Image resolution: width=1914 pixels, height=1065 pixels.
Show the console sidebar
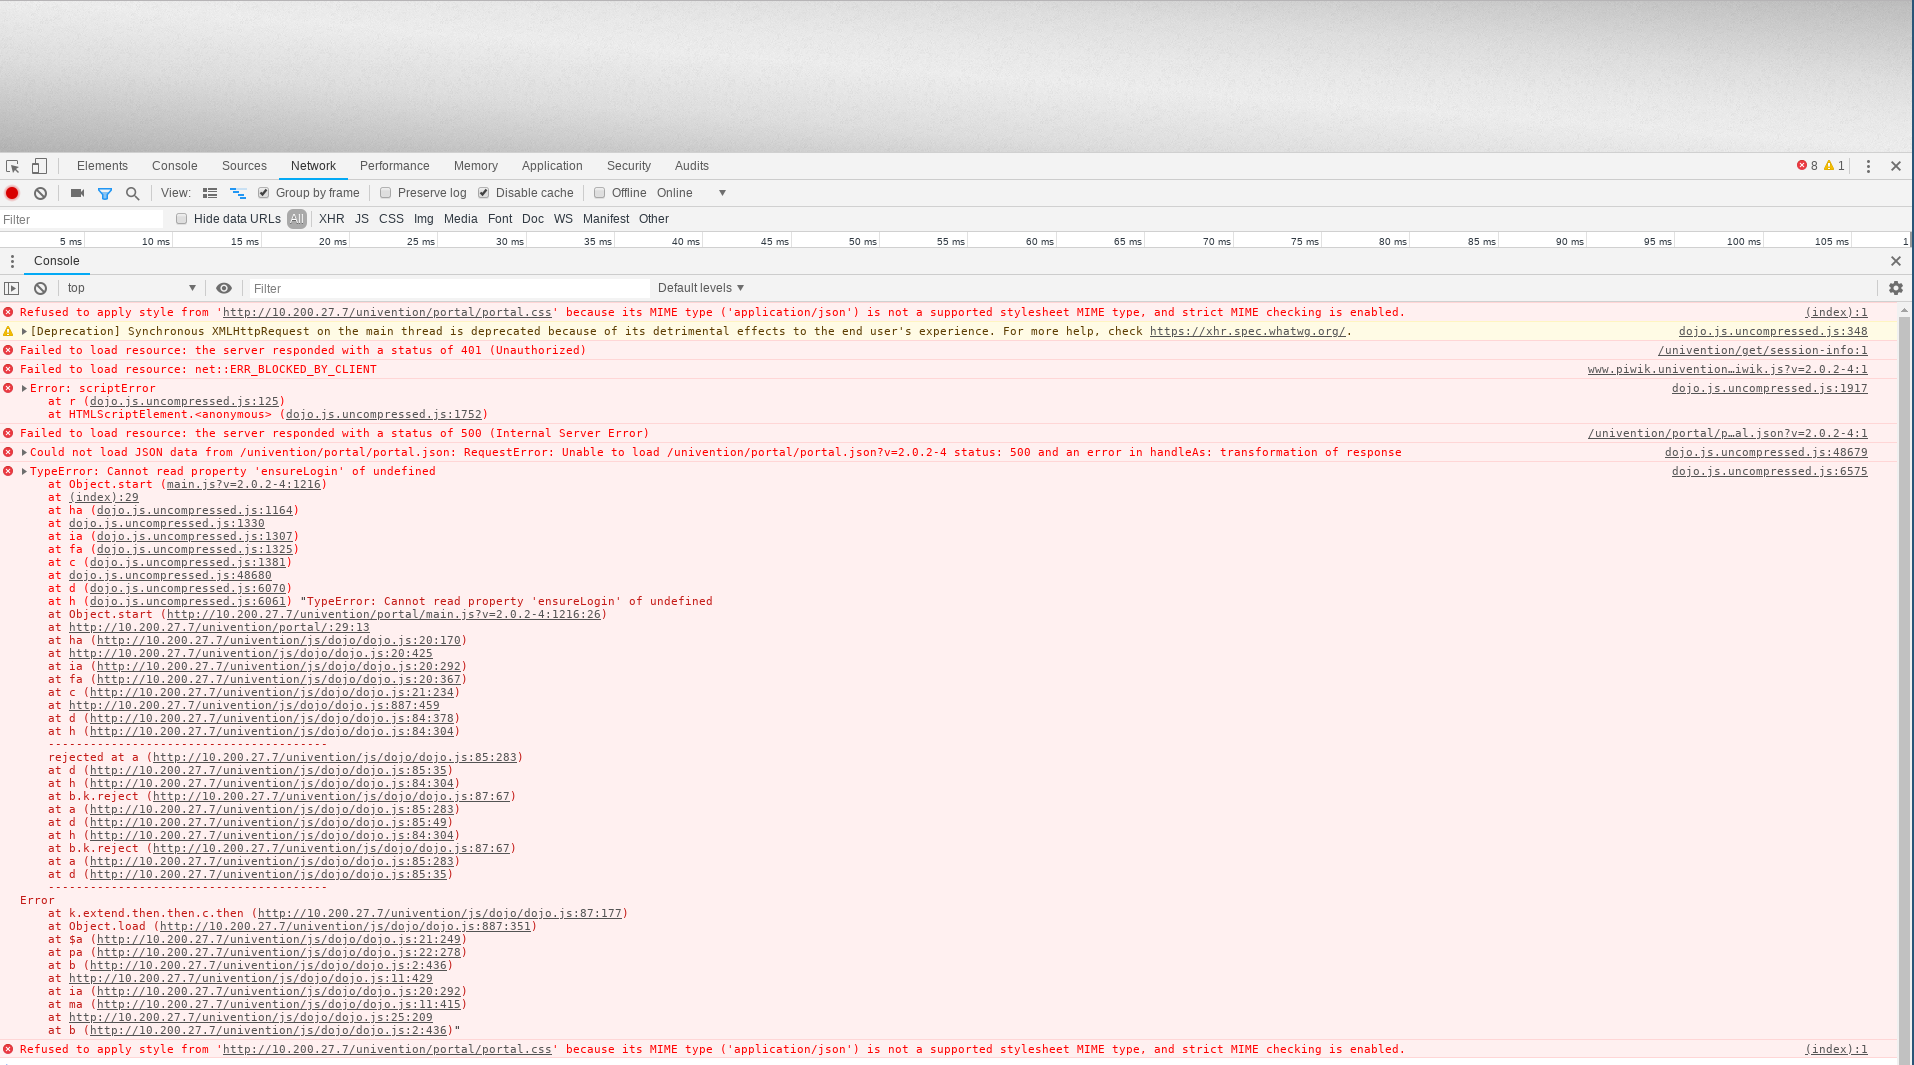[12, 288]
